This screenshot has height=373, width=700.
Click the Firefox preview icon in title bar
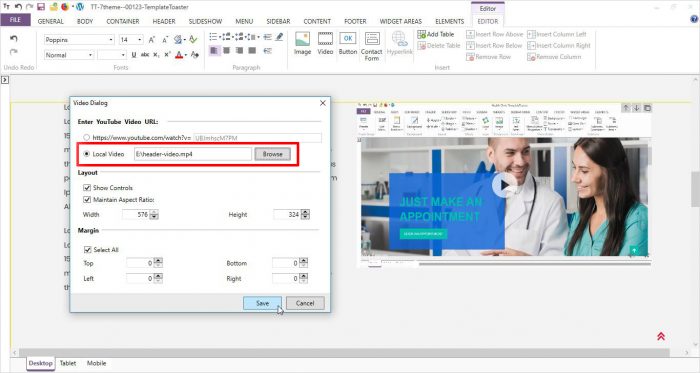65,7
